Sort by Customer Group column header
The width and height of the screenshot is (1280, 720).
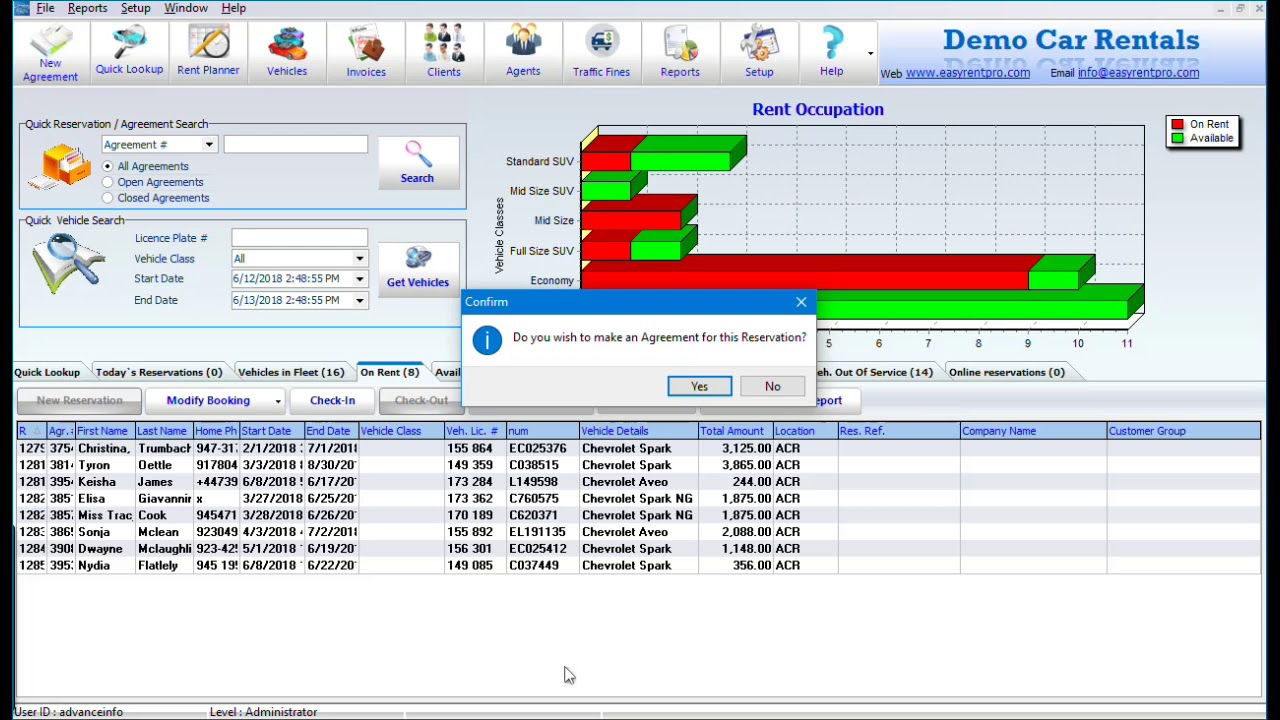[1183, 431]
